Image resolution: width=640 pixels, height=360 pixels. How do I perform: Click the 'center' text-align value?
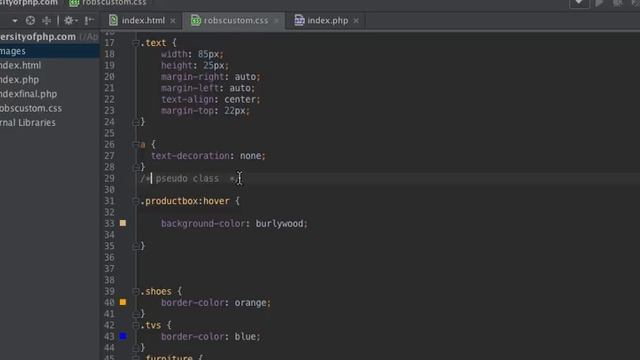point(240,99)
